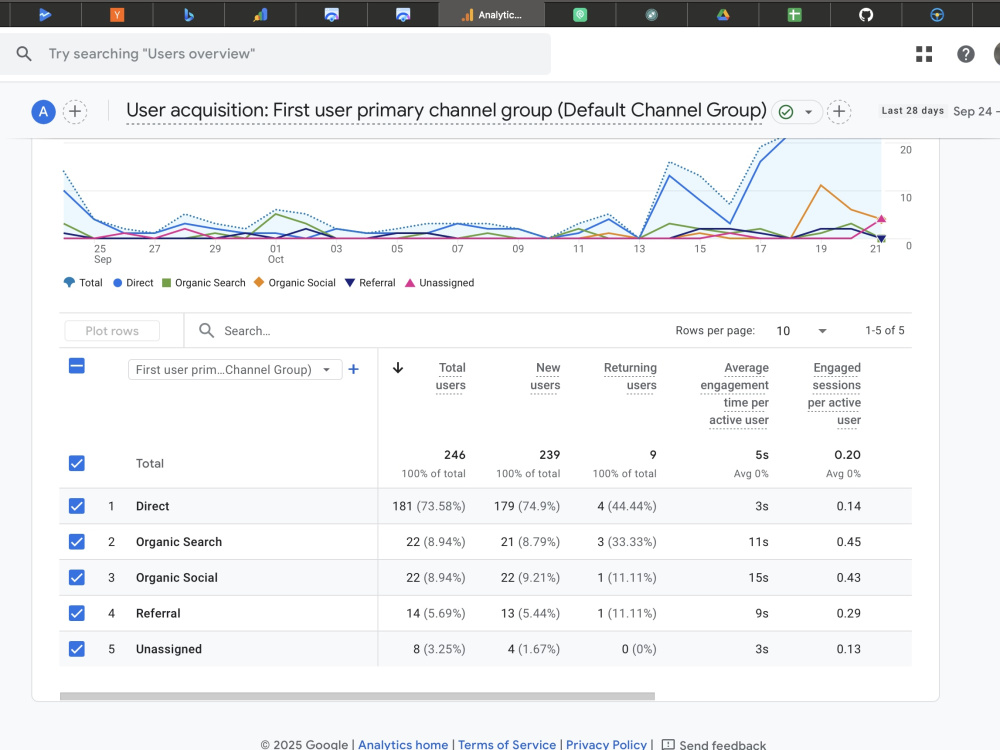Open the help question mark icon
Image resolution: width=1000 pixels, height=750 pixels.
966,54
